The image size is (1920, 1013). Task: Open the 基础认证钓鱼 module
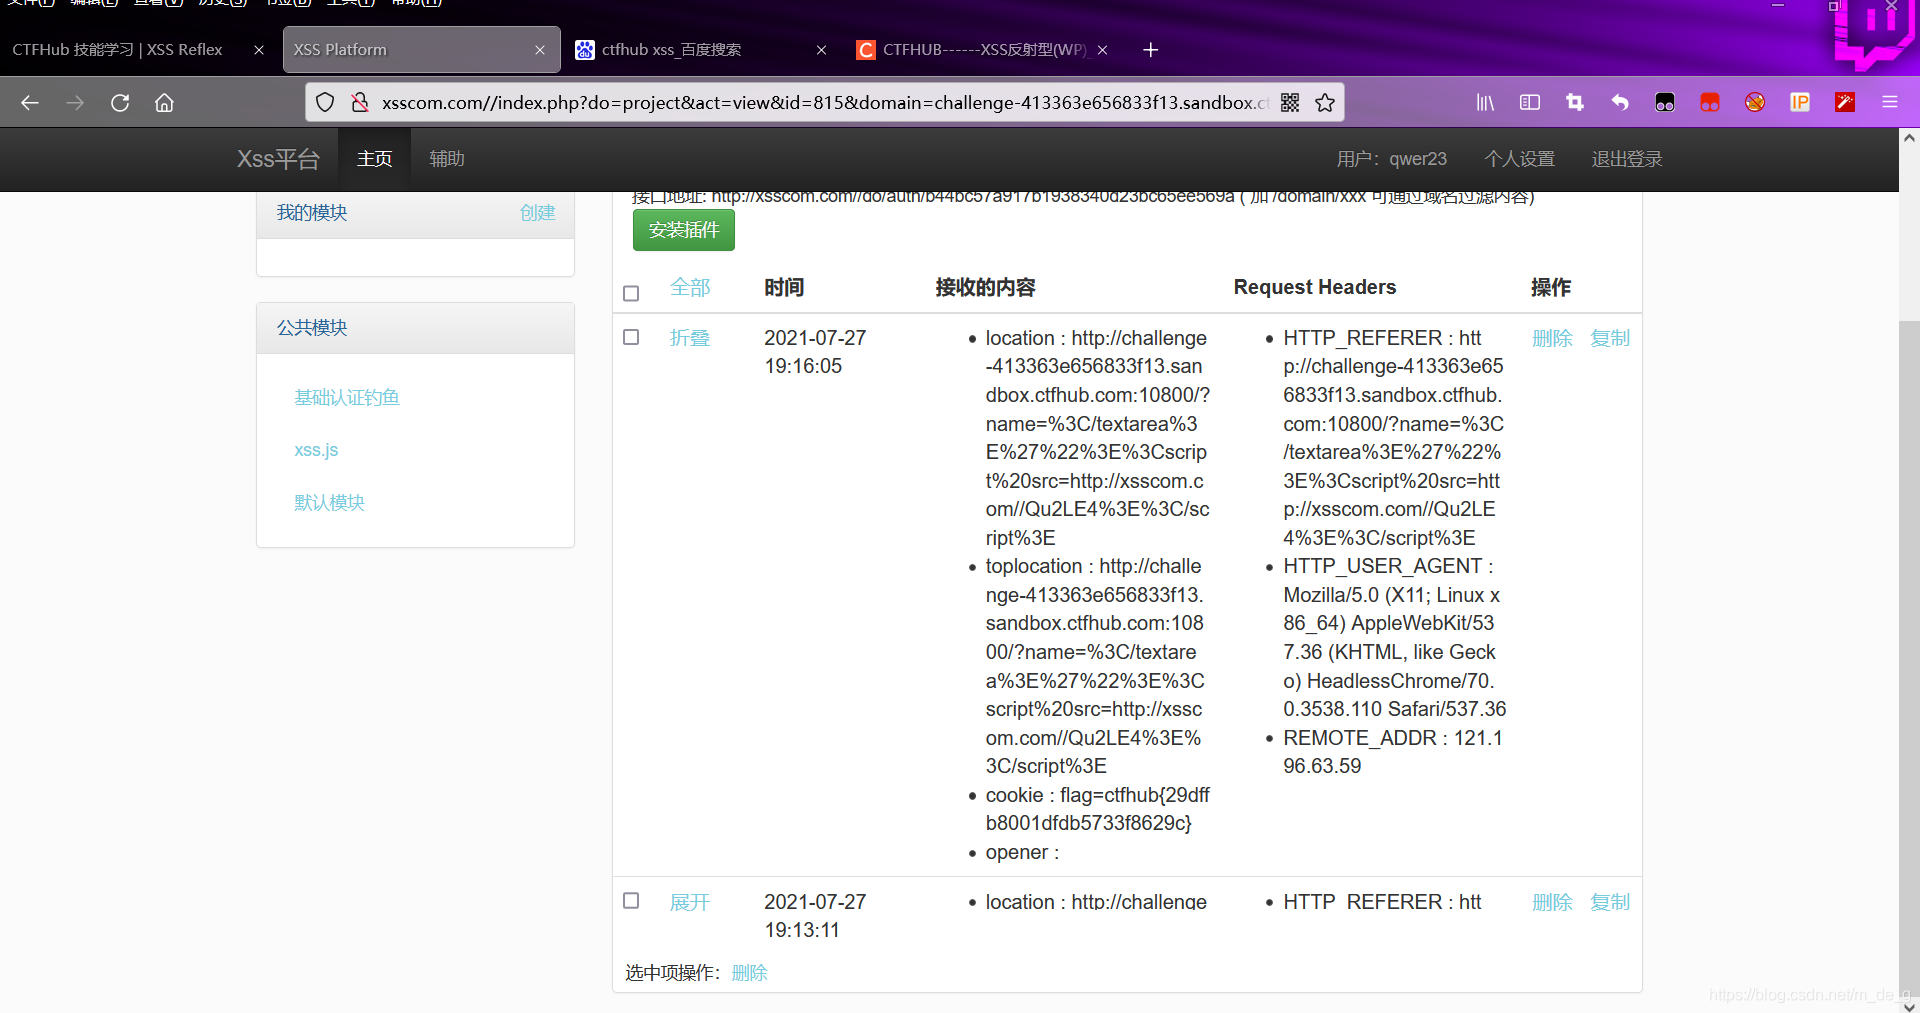(346, 398)
